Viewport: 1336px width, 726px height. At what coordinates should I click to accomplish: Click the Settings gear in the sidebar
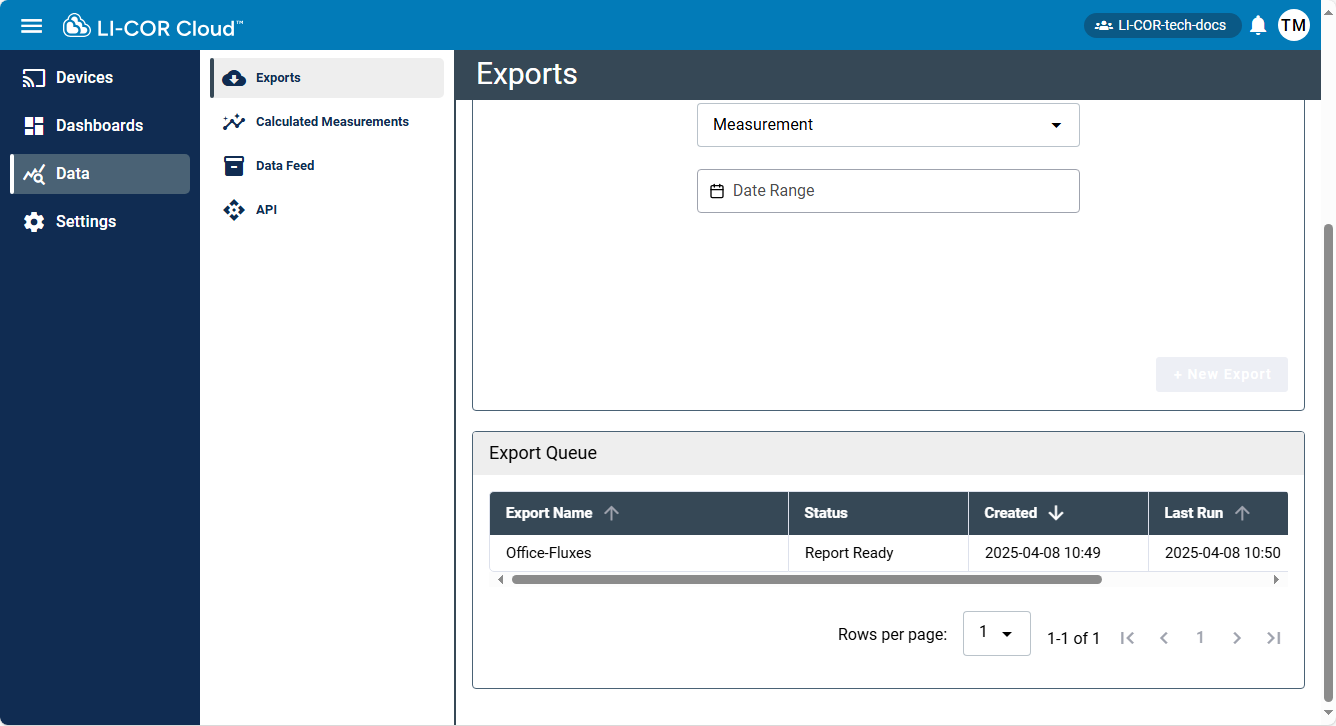tap(33, 221)
